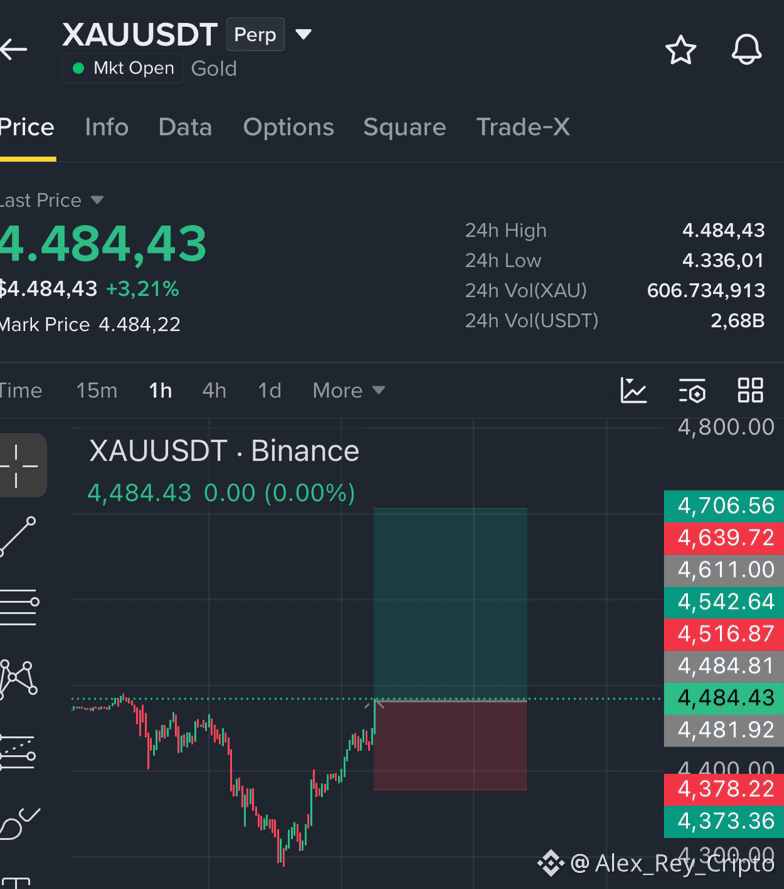Open price alert bell icon

point(746,49)
